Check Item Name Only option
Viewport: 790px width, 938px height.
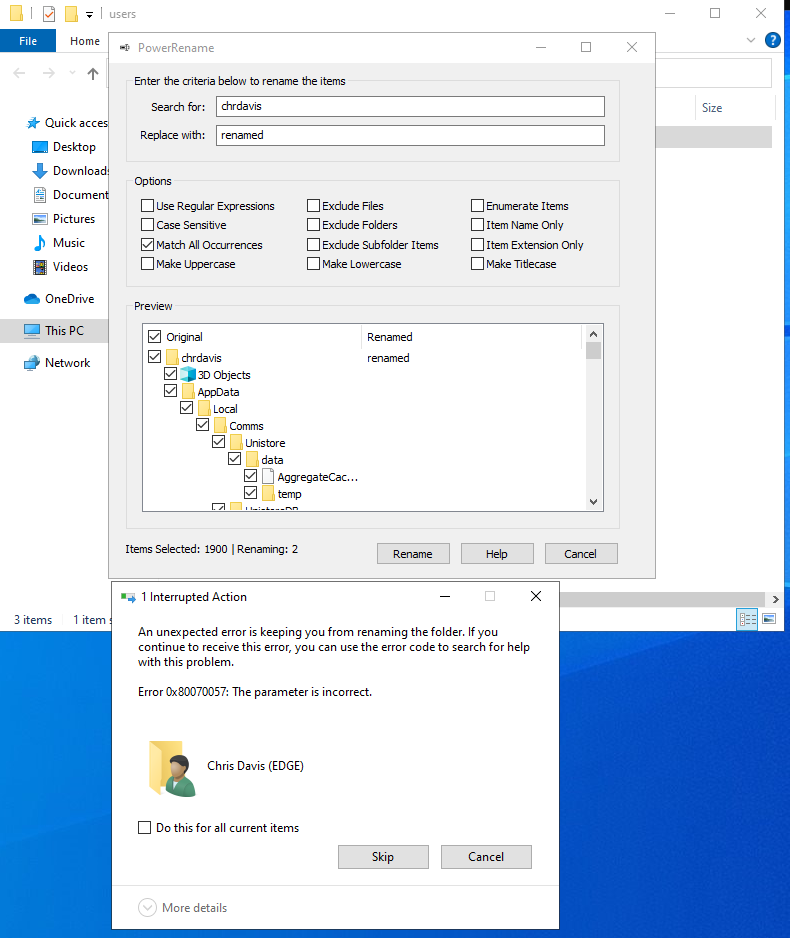tap(477, 225)
